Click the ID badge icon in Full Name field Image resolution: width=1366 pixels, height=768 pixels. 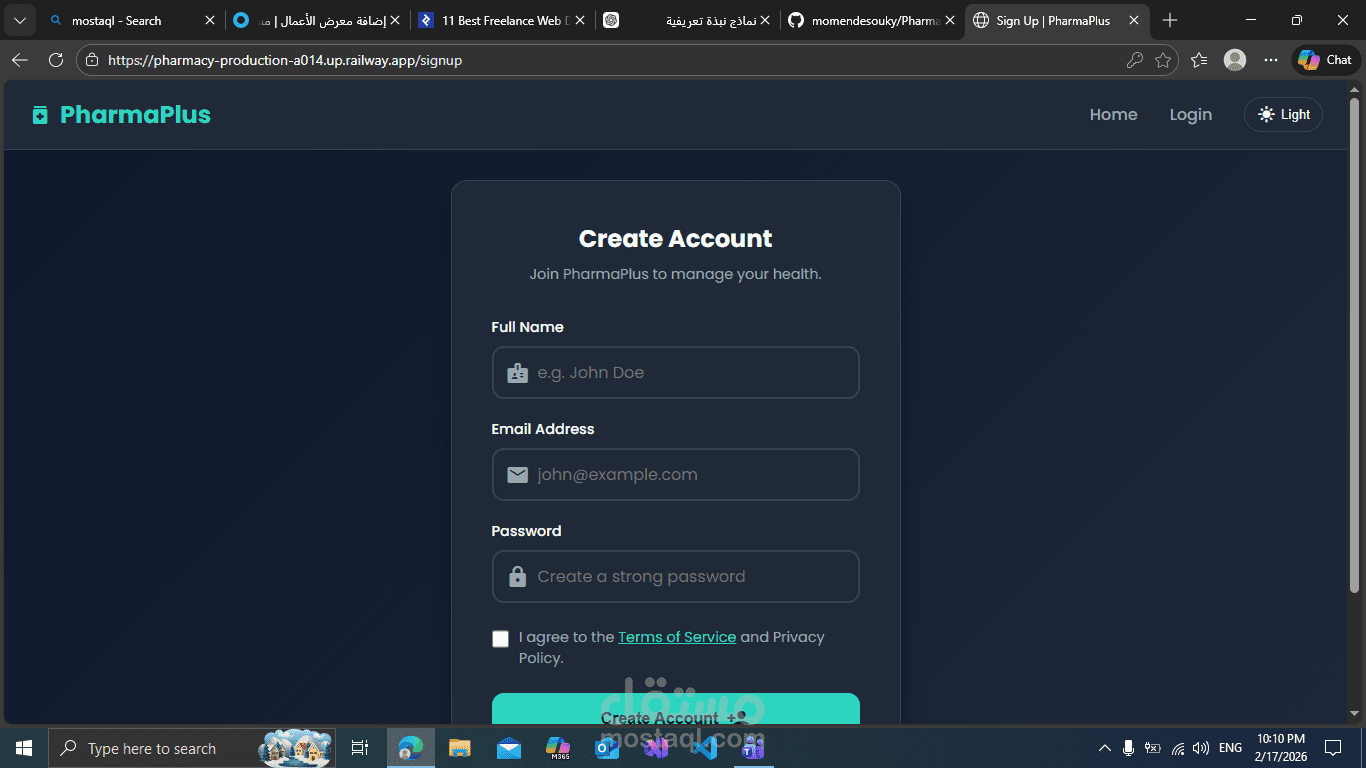(x=517, y=373)
